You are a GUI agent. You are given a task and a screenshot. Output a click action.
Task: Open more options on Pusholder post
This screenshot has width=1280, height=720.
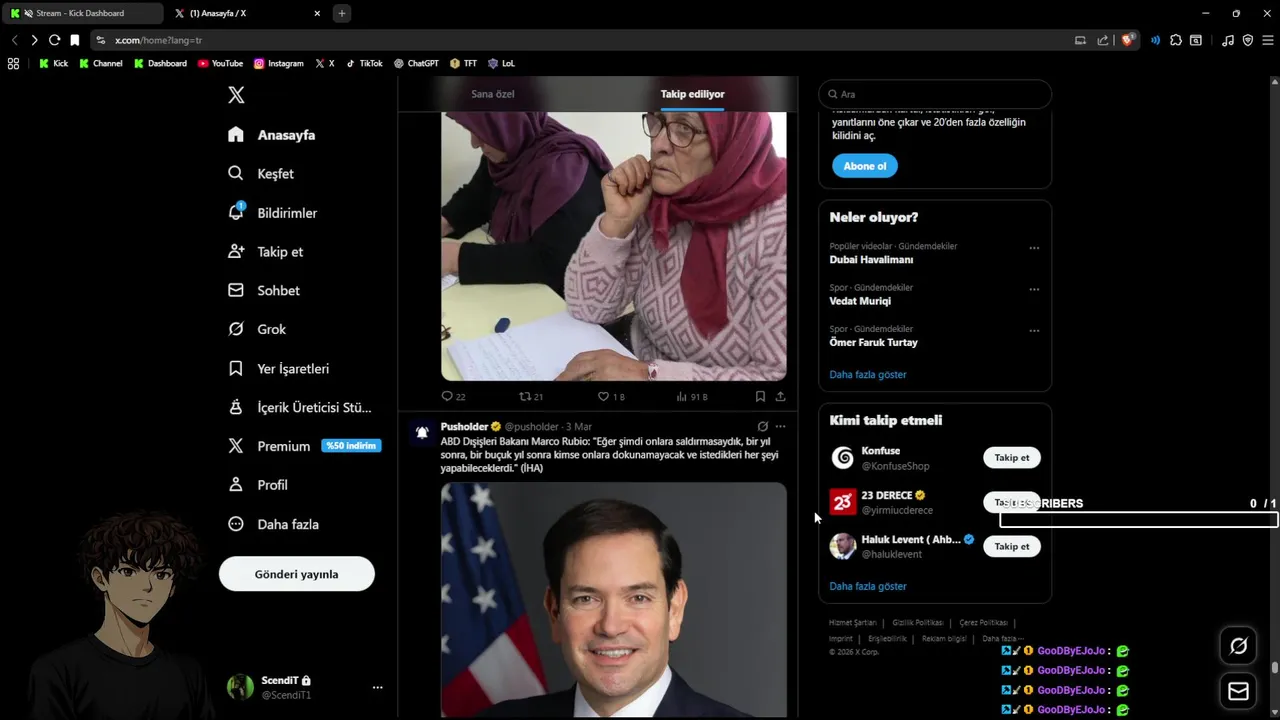click(x=780, y=426)
